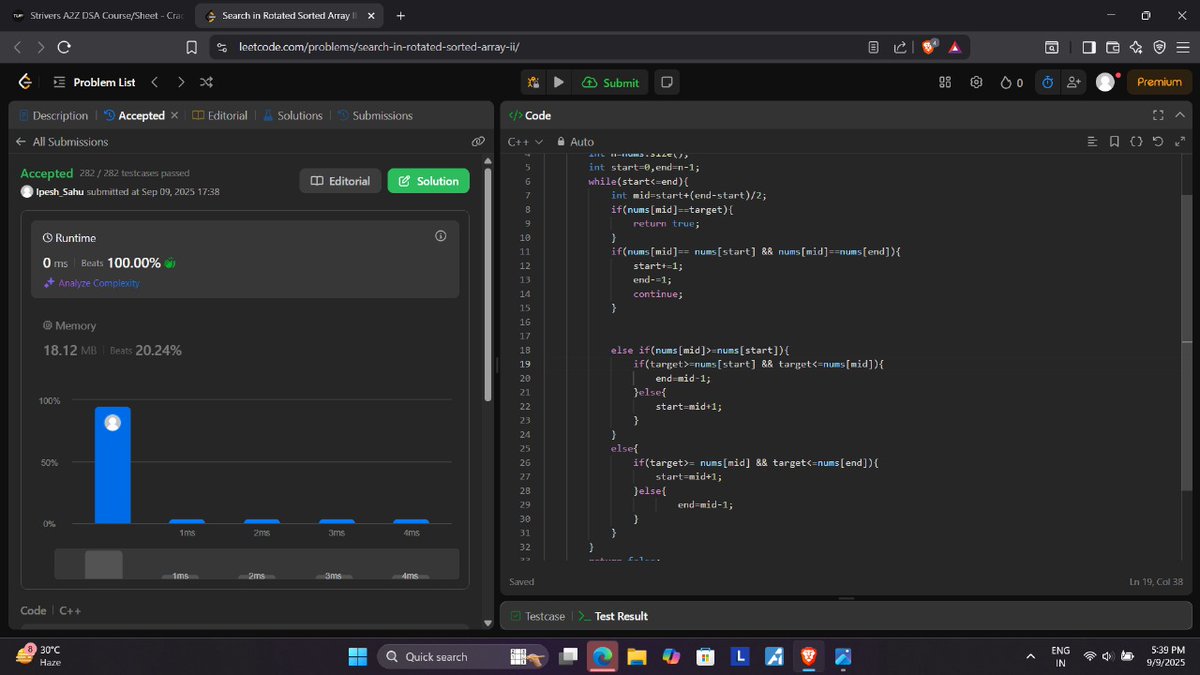Screen dimensions: 1200x675
Task: Open Microsoft Edge from taskbar
Action: pyautogui.click(x=603, y=657)
